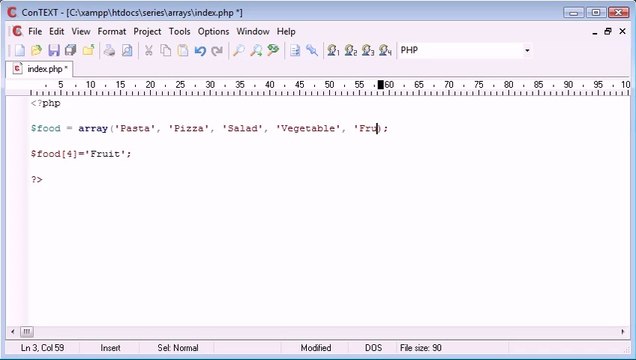Click the 'array' keyword in code
This screenshot has height=360, width=636.
tap(93, 129)
